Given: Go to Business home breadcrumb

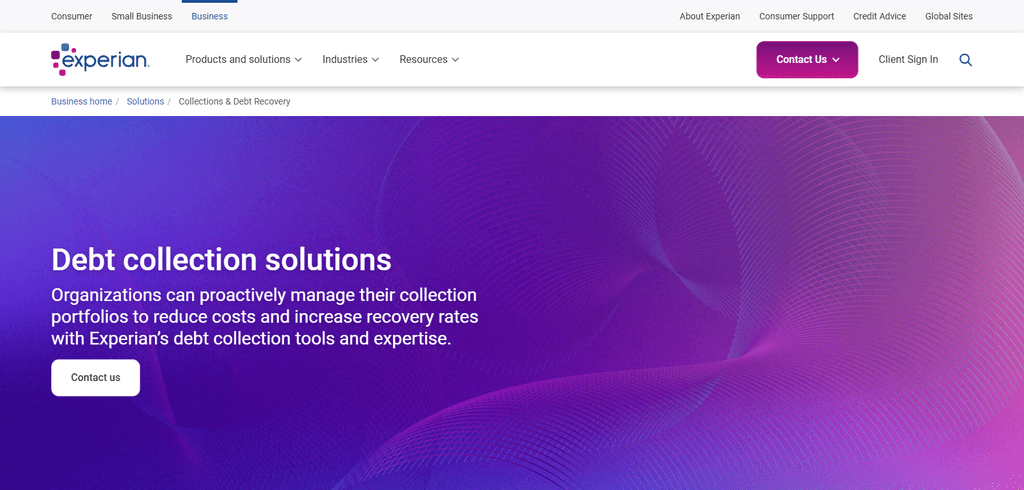Looking at the screenshot, I should (x=82, y=101).
